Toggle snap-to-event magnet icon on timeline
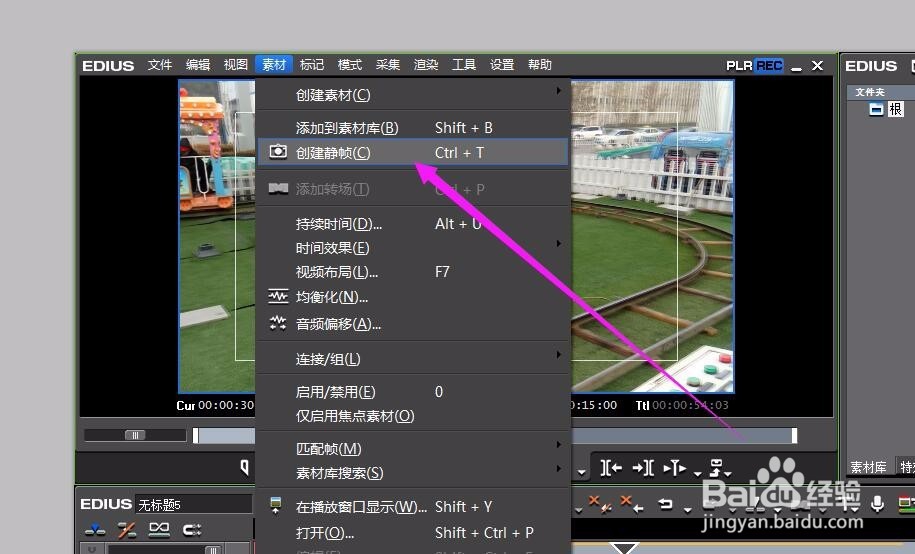 191,530
